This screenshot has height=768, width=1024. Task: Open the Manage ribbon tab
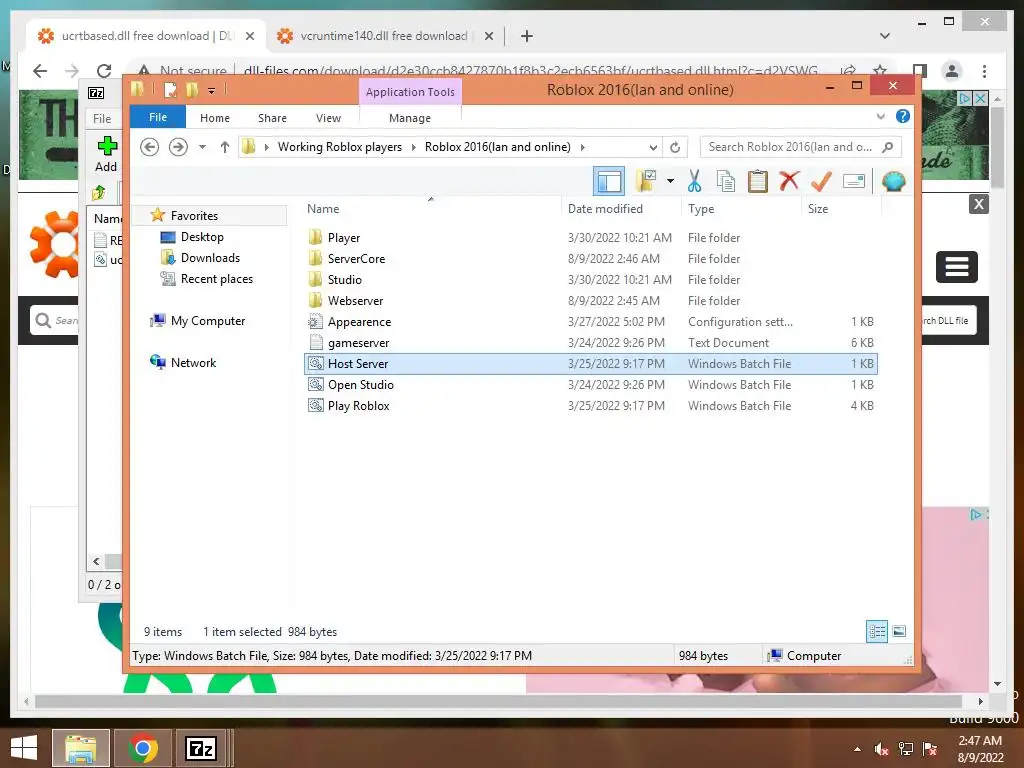410,118
